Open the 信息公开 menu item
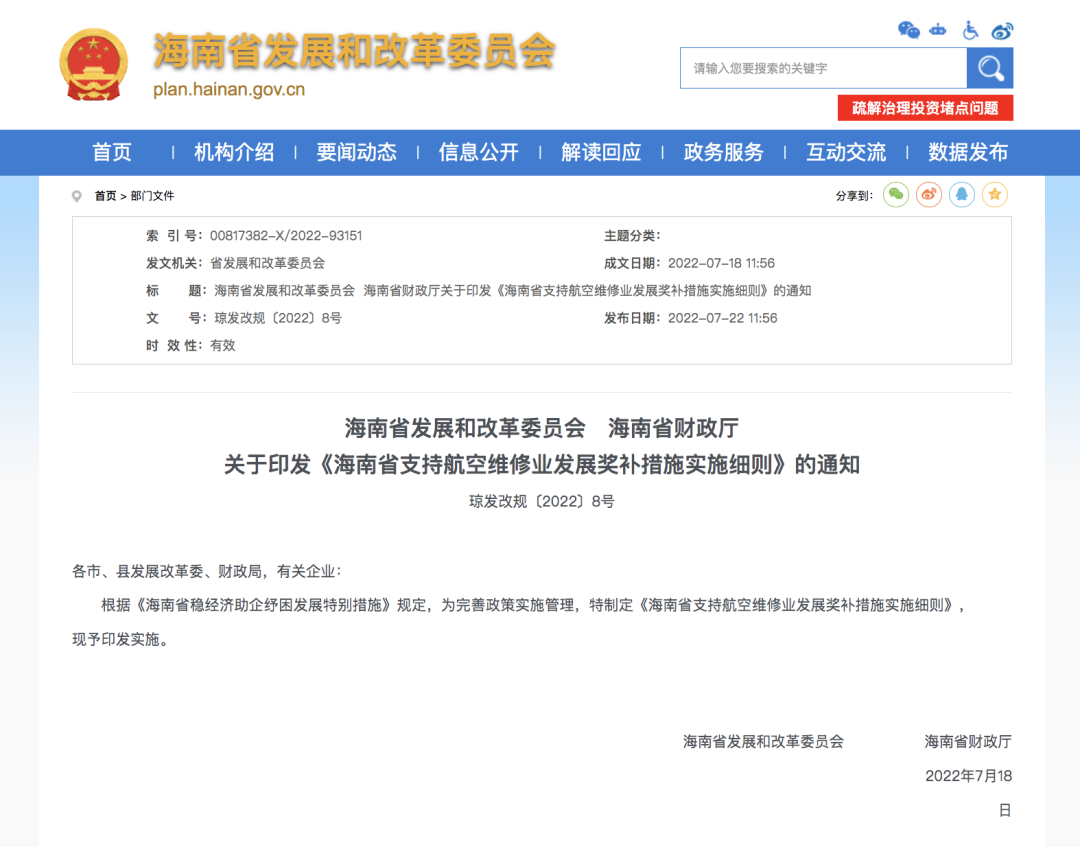The image size is (1080, 847). click(479, 152)
